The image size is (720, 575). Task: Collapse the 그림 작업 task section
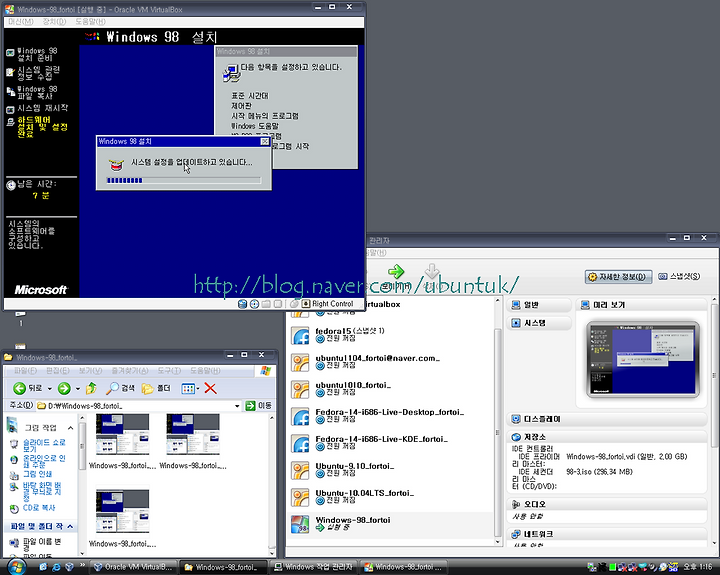(70, 428)
